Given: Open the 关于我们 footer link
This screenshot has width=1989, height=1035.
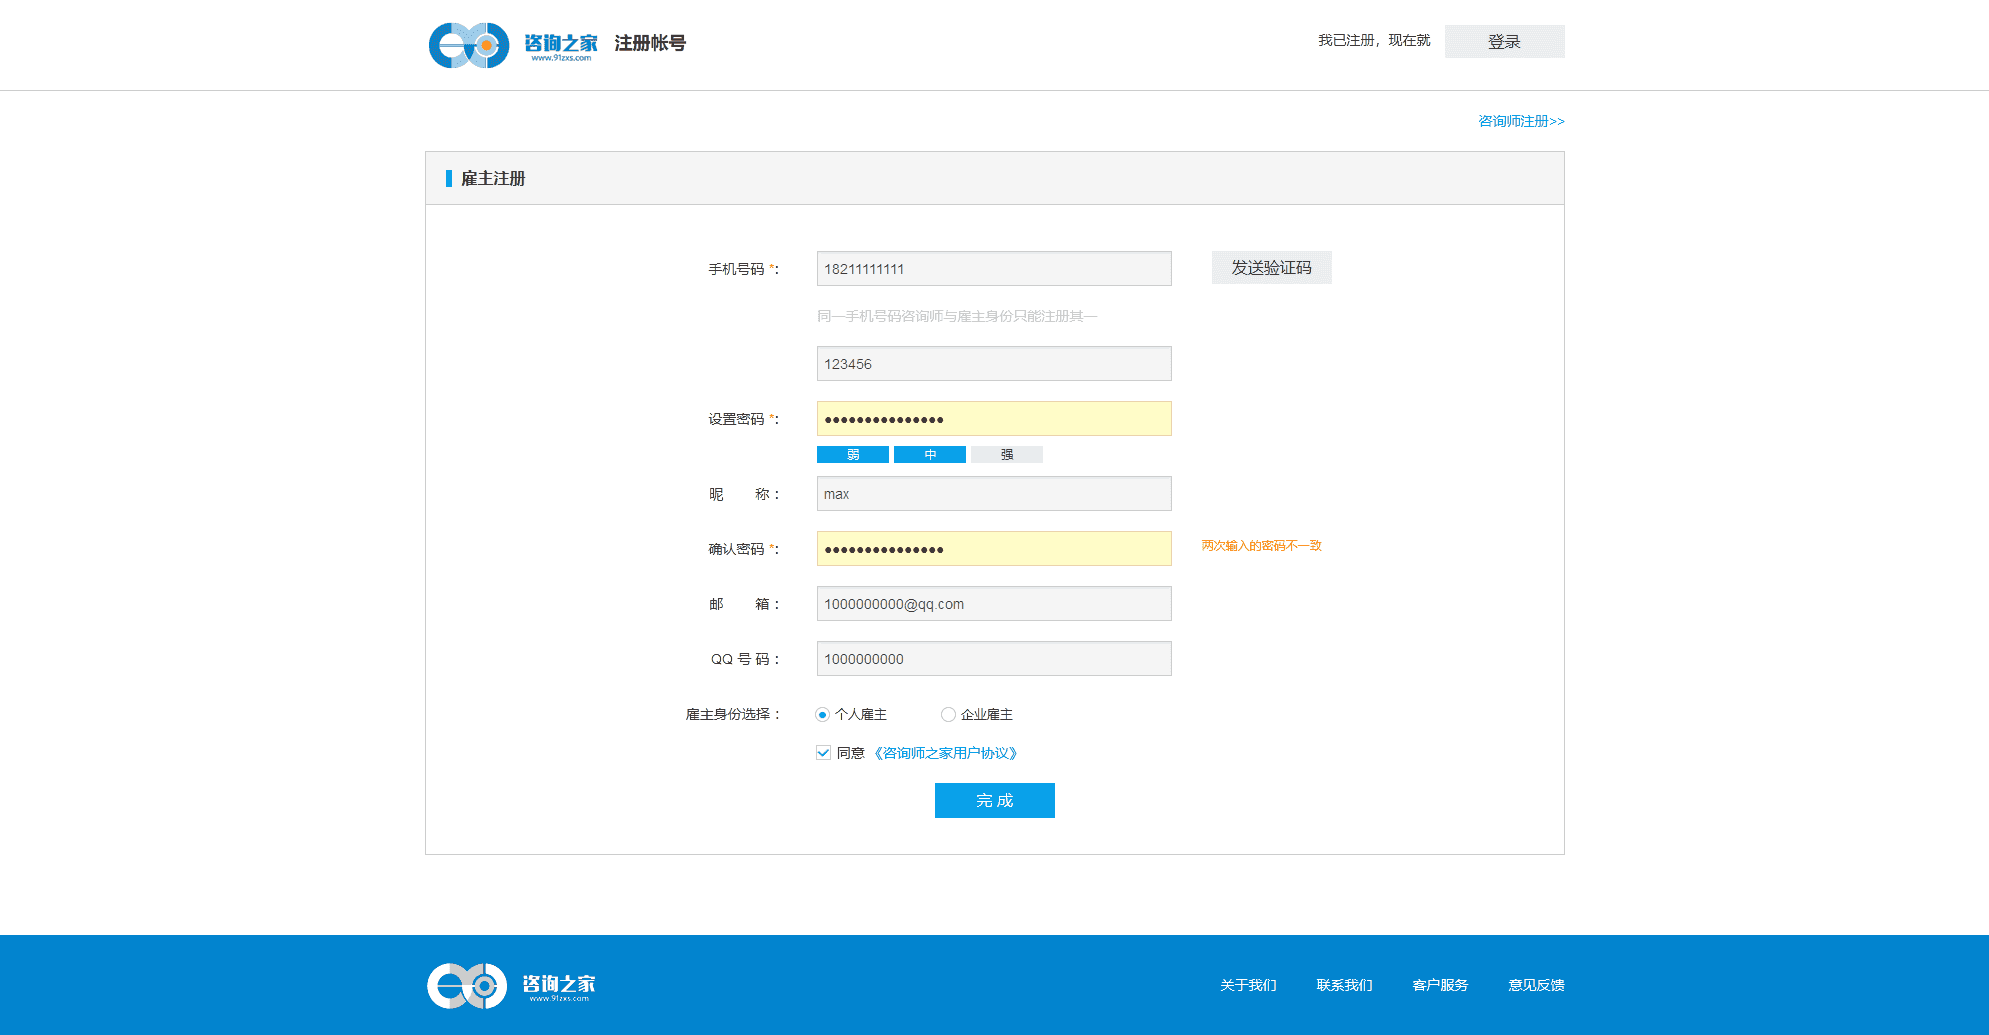Looking at the screenshot, I should pos(1248,985).
